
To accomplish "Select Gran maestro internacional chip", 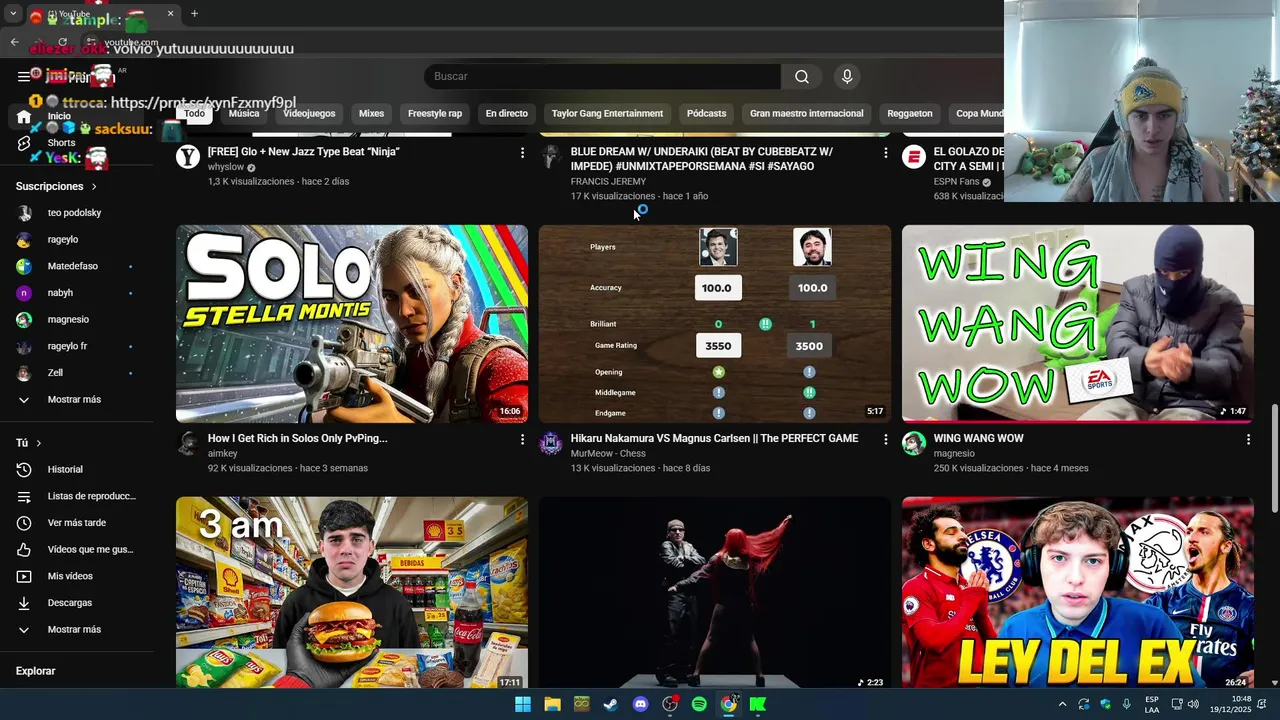I will pos(807,114).
